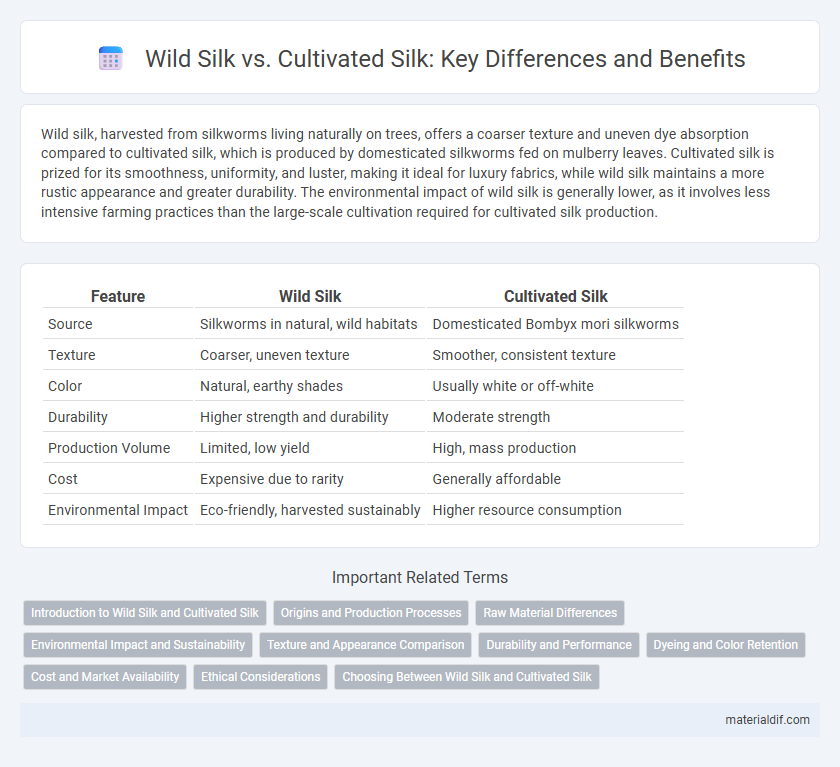Open Choosing Between Wild Silk and Cultivated Silk
This screenshot has width=840, height=767.
(467, 677)
